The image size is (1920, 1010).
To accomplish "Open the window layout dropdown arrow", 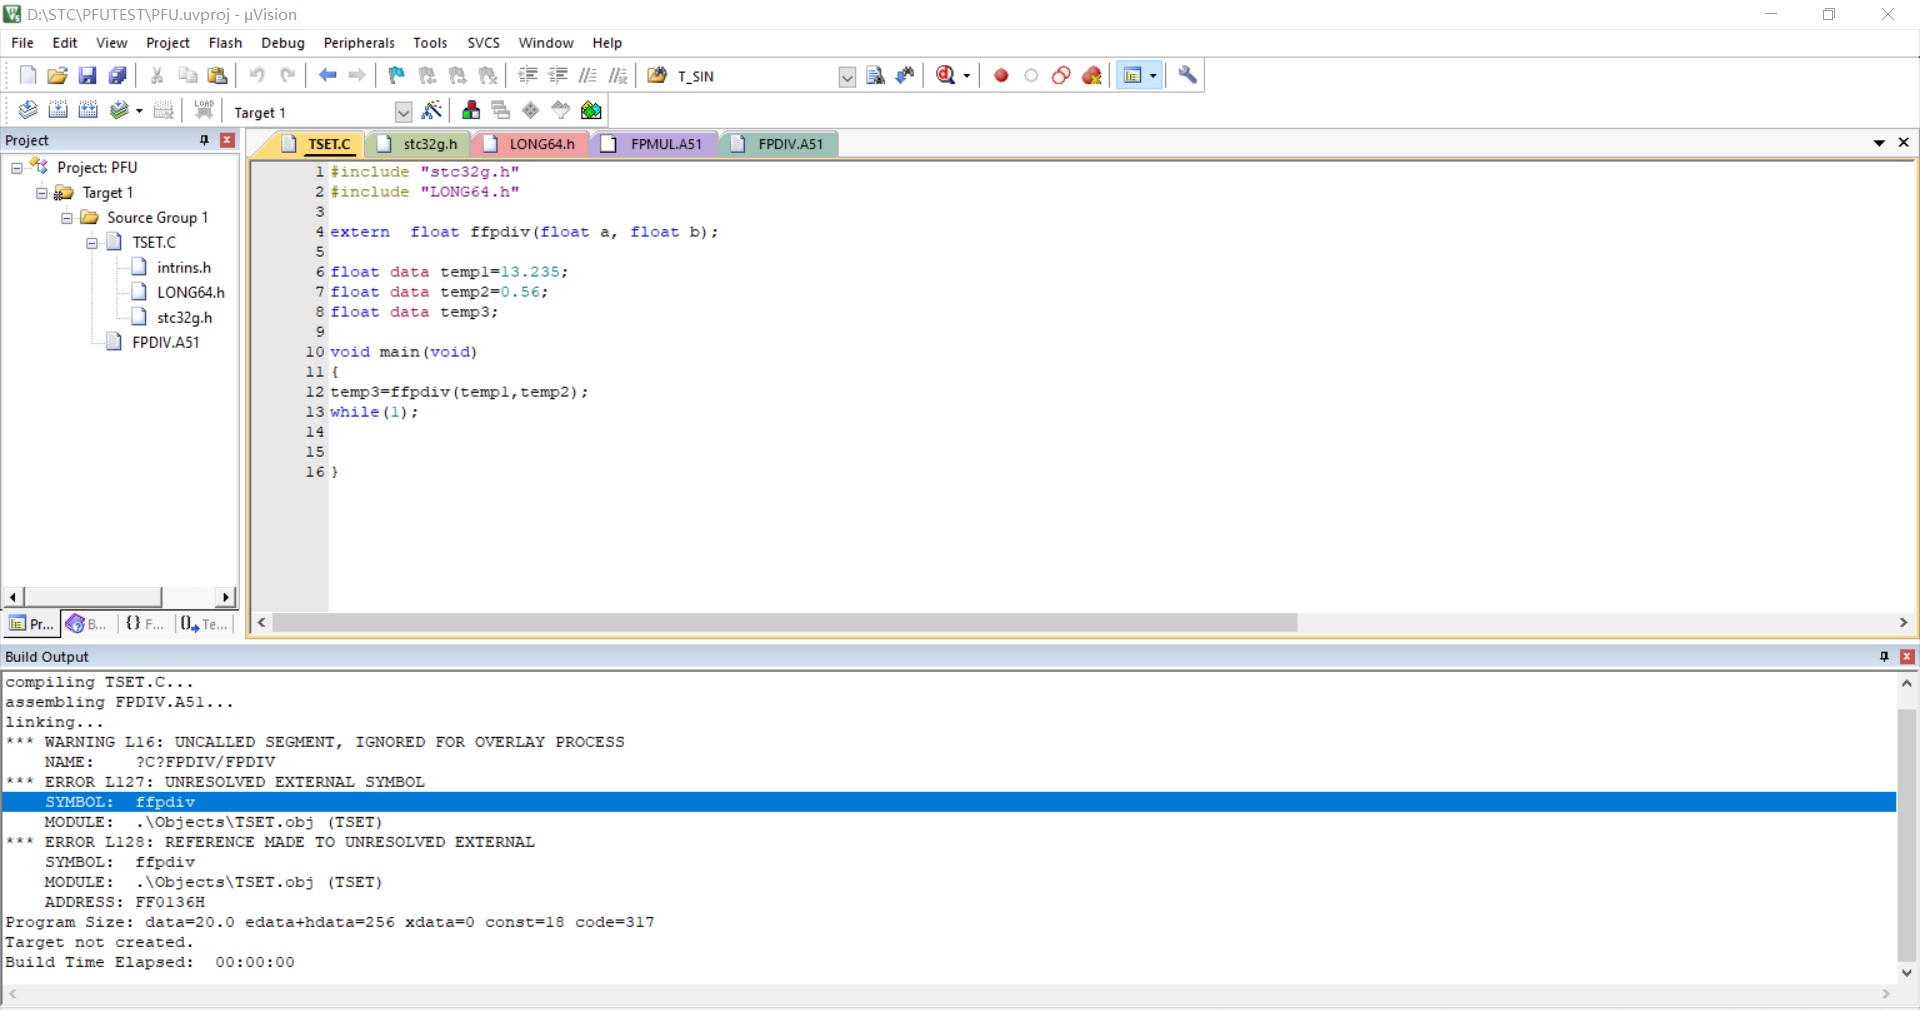I will click(x=1153, y=76).
